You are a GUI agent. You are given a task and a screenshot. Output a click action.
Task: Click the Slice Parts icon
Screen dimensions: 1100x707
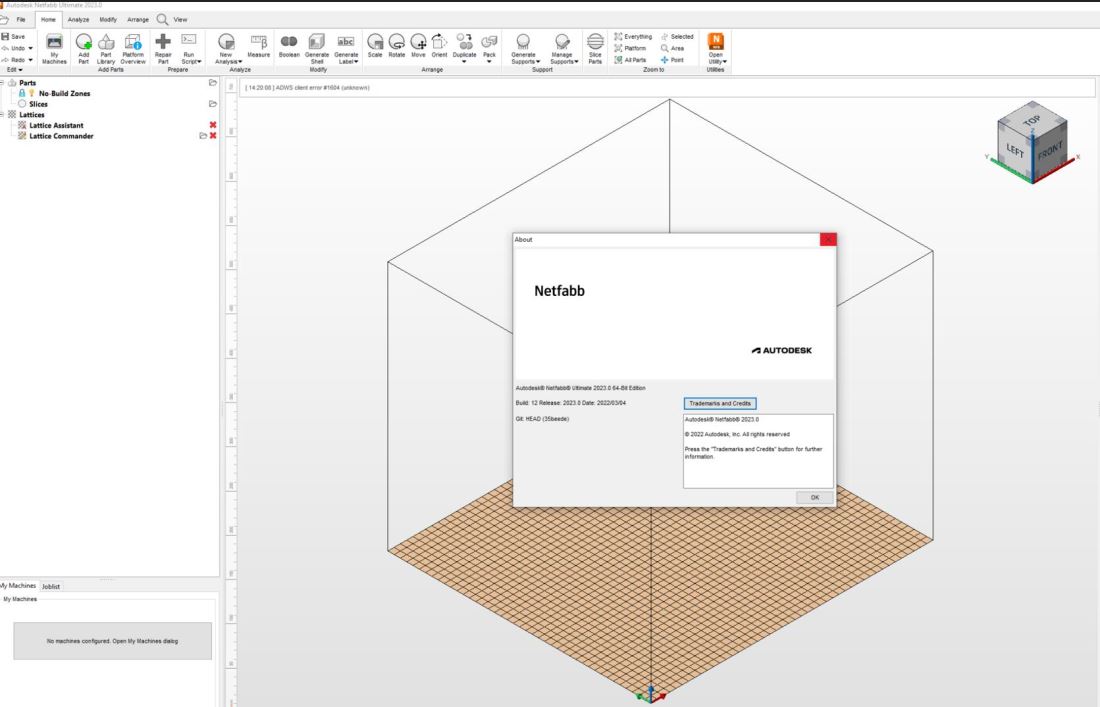(595, 48)
